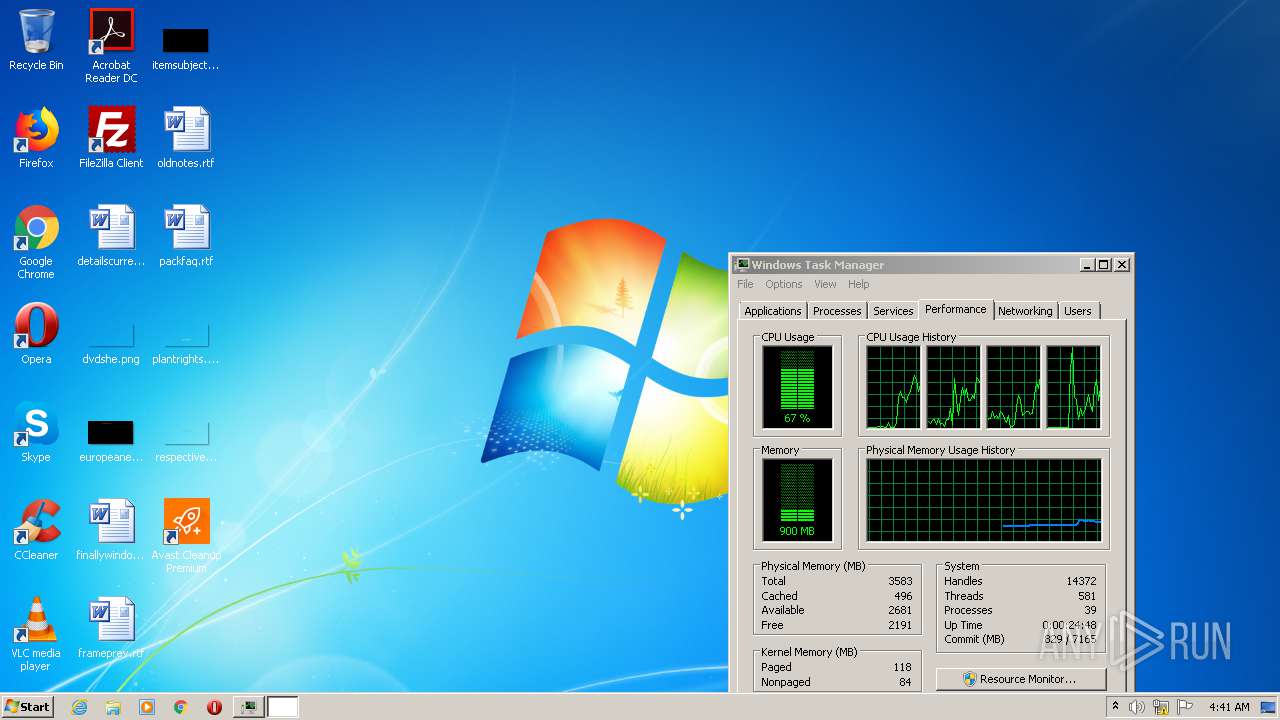Select the itemsubject file on the desktop
Screen dimensions: 1280x720
click(186, 47)
